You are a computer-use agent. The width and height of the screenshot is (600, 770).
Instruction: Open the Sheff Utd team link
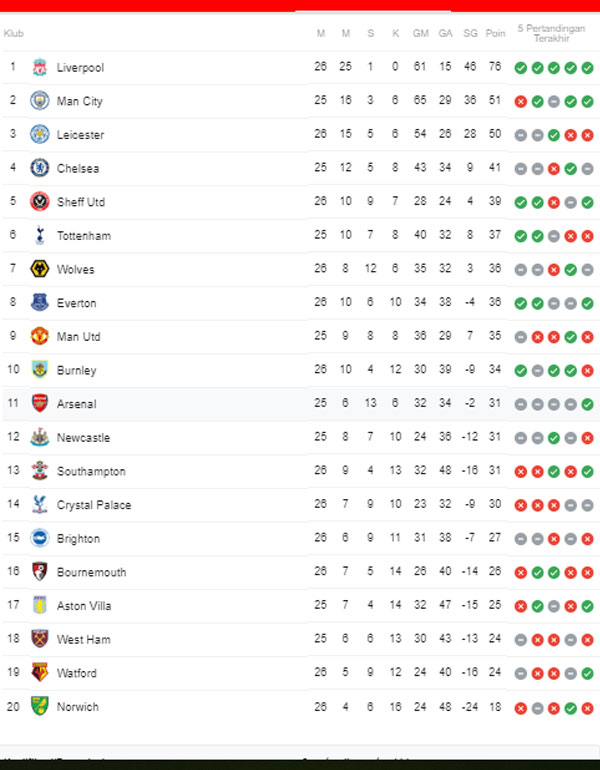click(81, 202)
